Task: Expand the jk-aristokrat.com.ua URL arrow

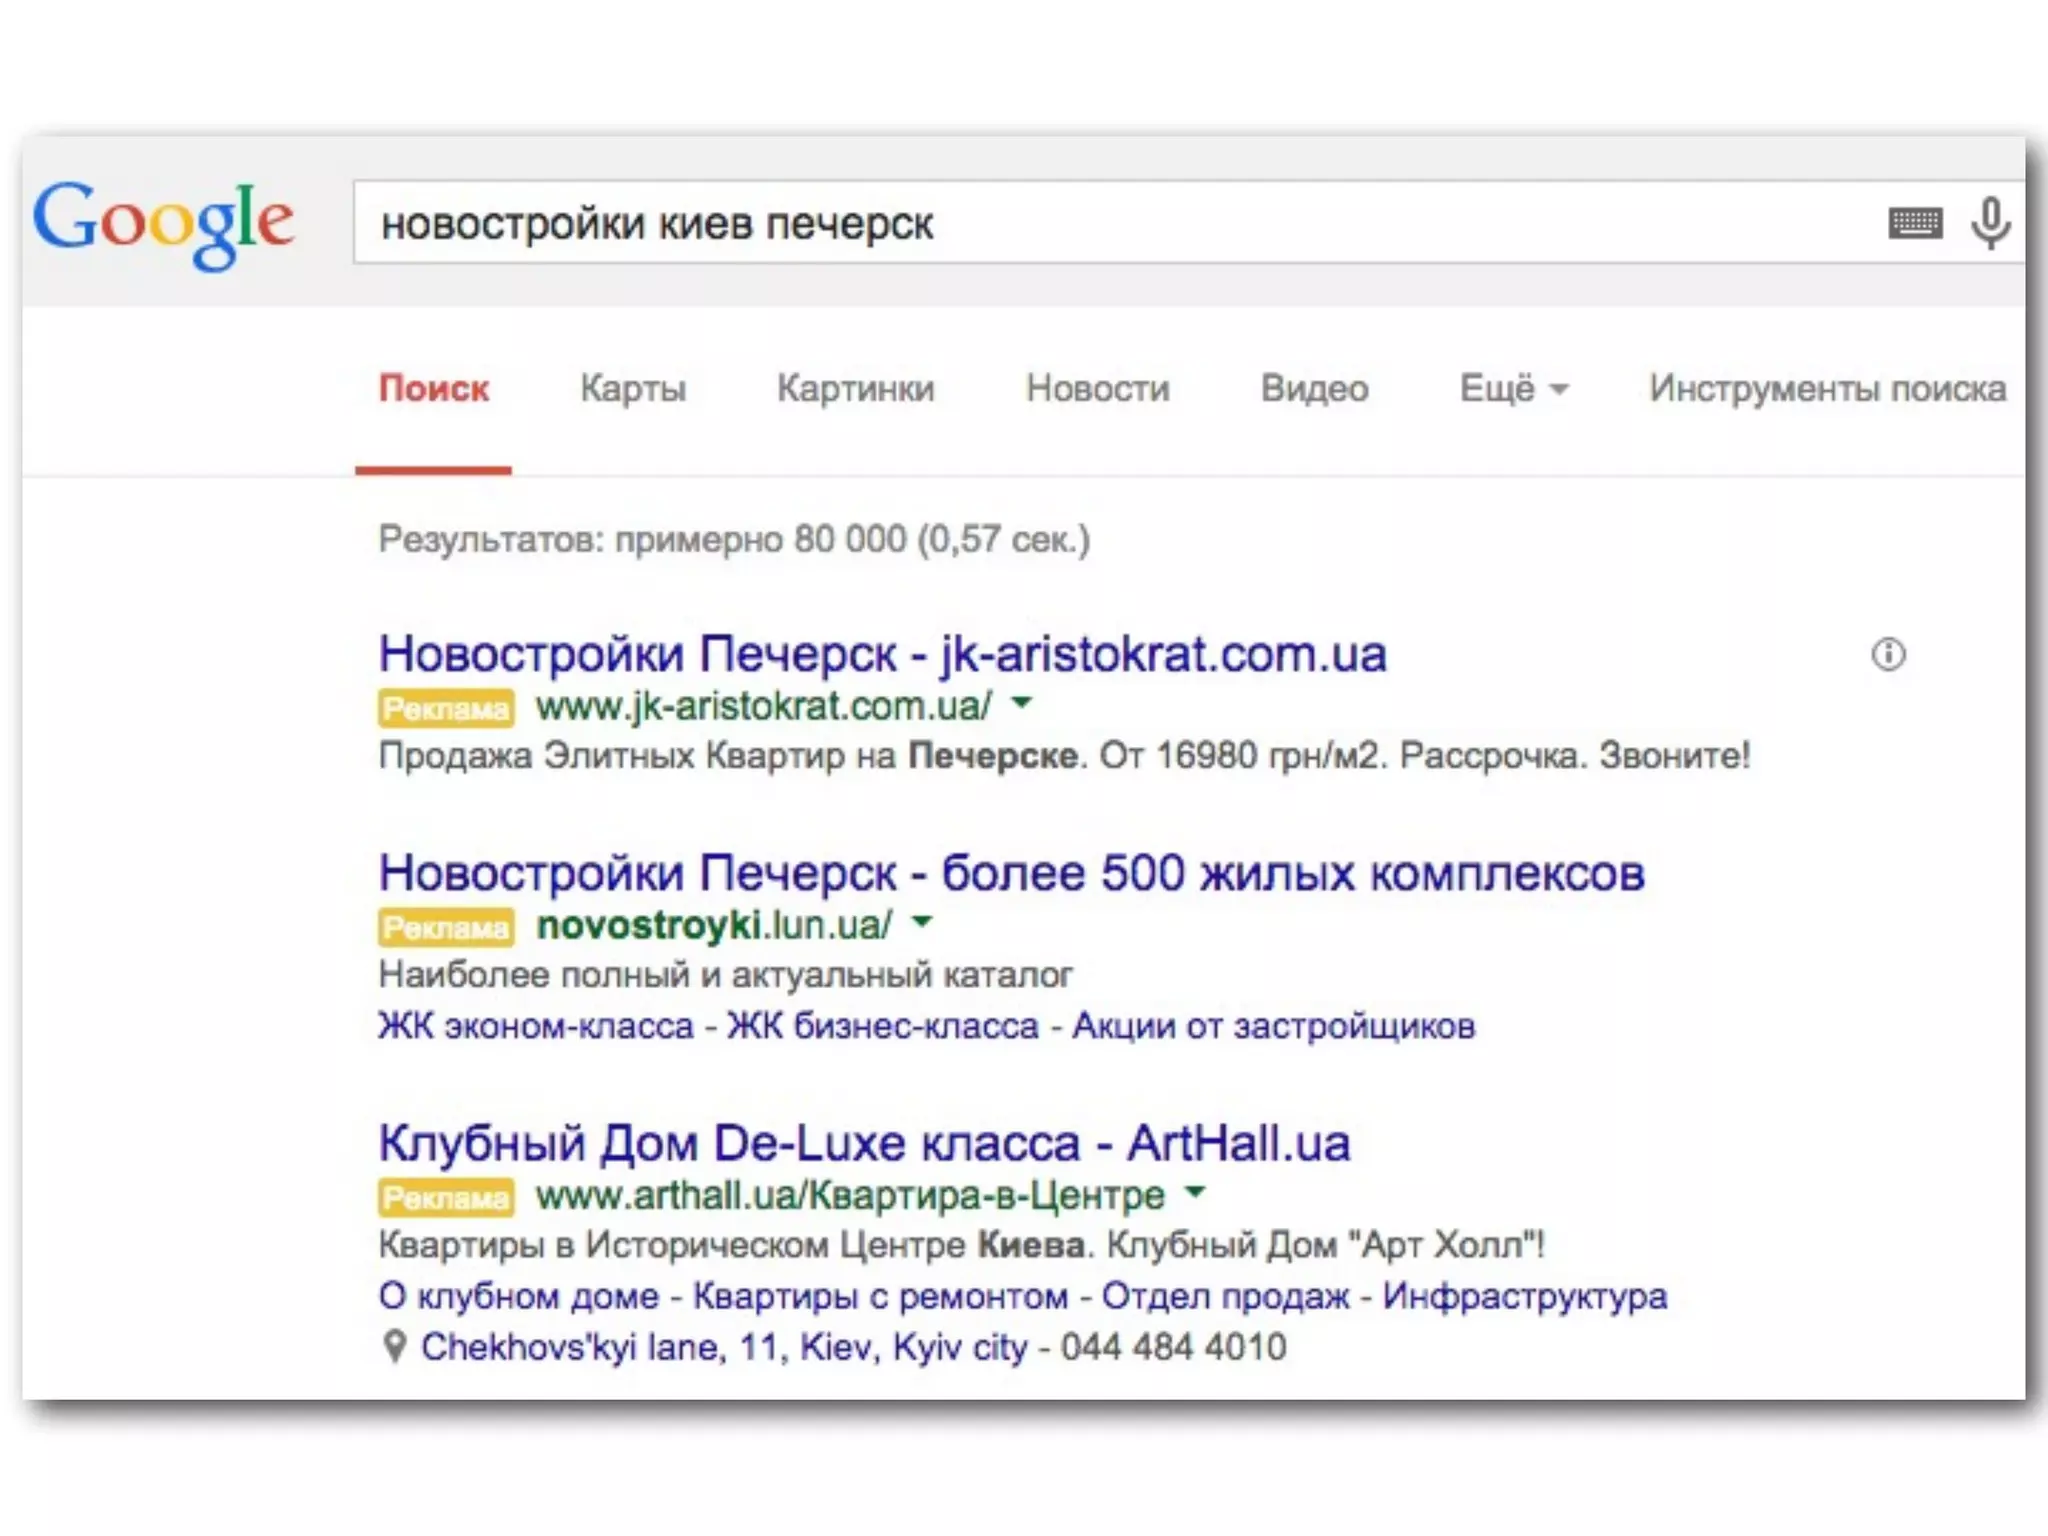Action: tap(1021, 704)
